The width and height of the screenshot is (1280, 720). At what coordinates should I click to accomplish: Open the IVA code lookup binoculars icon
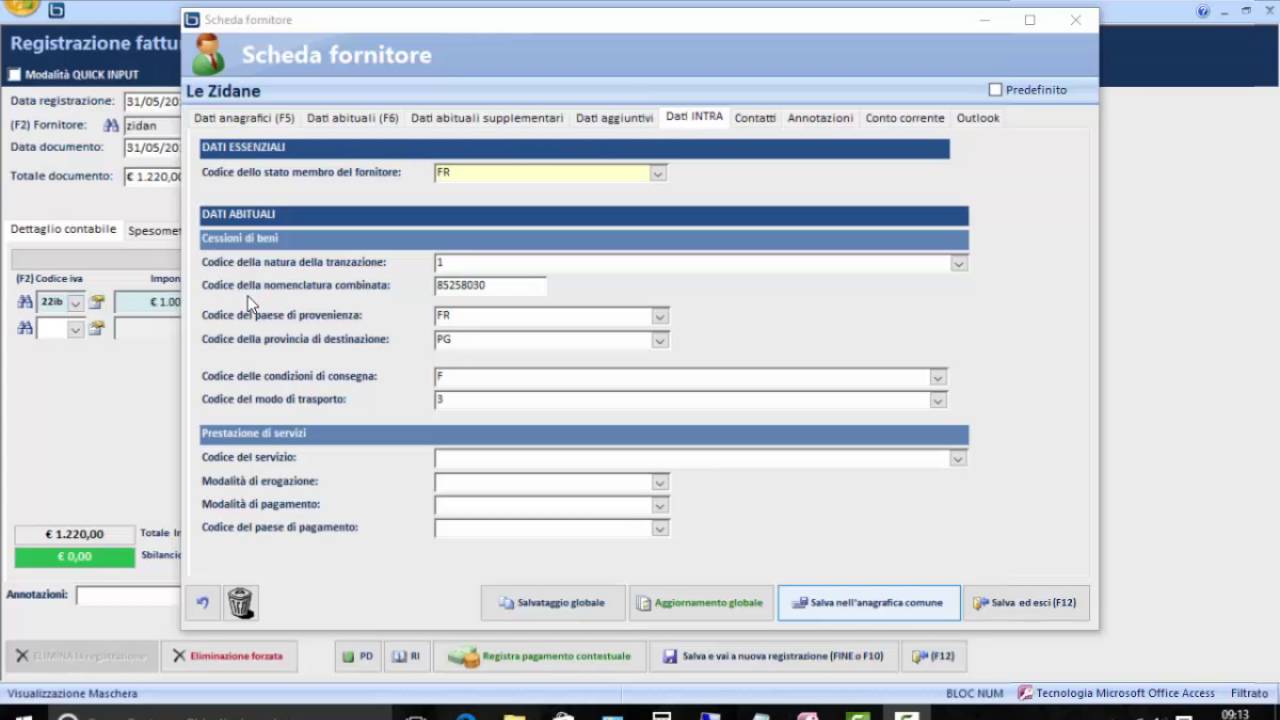coord(24,301)
